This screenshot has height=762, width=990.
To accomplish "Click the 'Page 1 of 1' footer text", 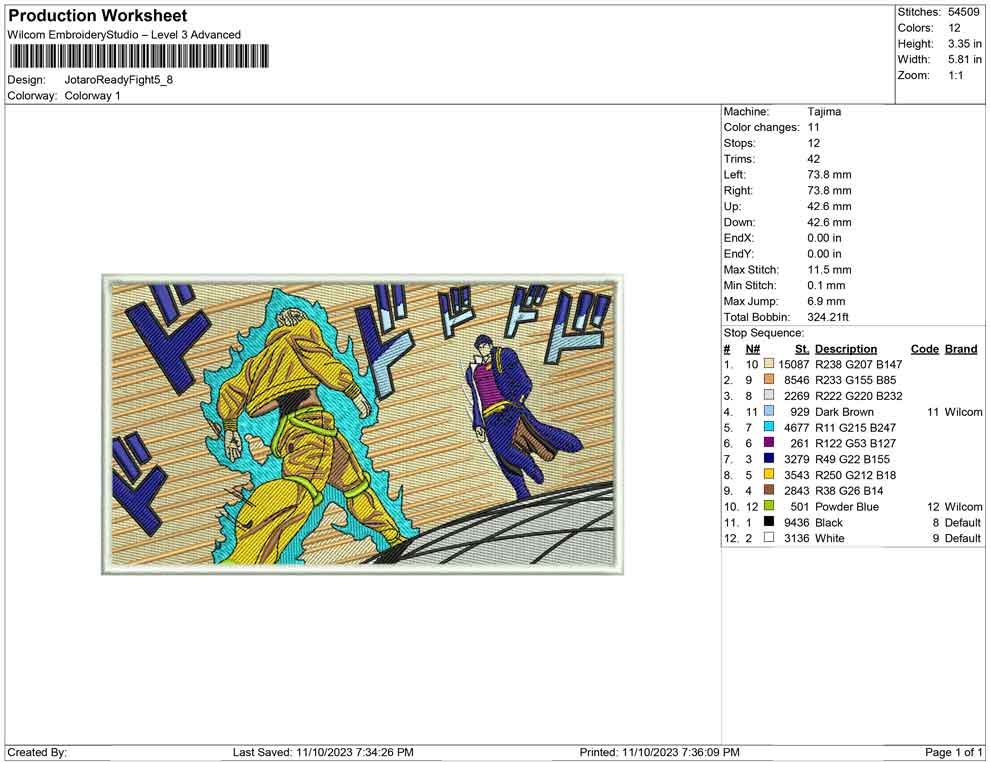I will coord(953,752).
